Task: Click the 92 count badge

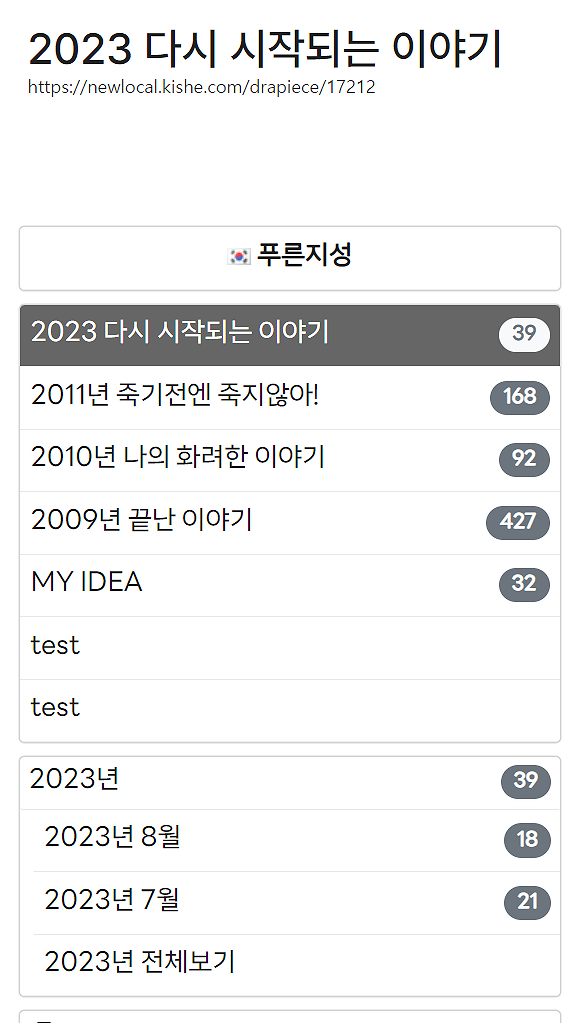Action: (x=524, y=460)
